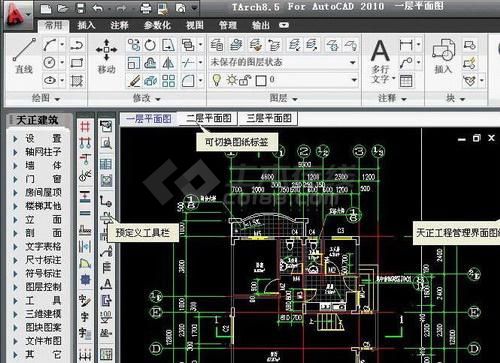Select the Rectangle tool

click(x=77, y=63)
